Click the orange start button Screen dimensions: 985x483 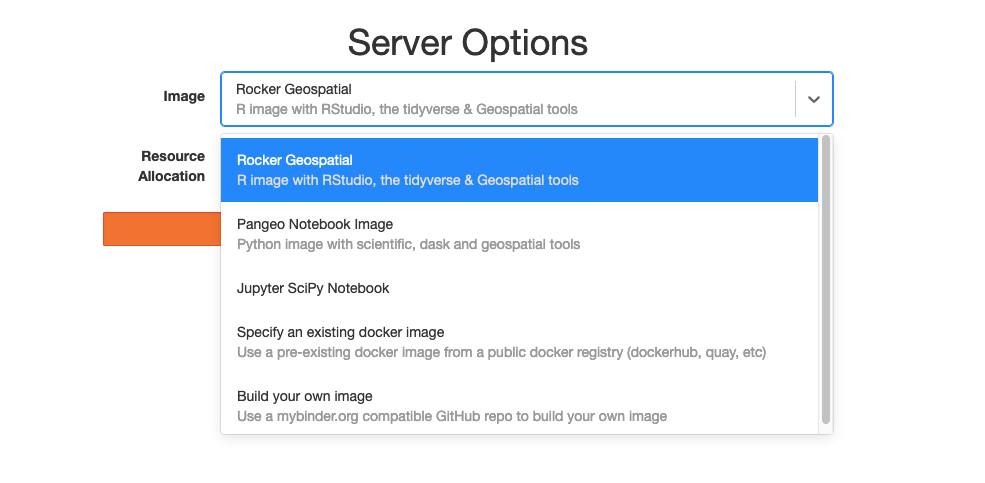pyautogui.click(x=162, y=229)
